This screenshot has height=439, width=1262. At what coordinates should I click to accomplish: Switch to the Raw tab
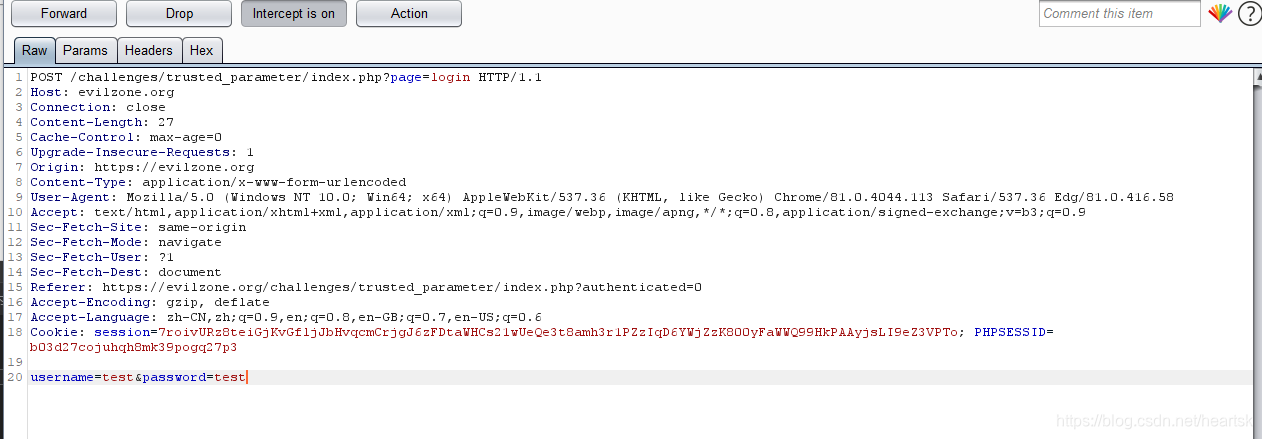pyautogui.click(x=35, y=50)
